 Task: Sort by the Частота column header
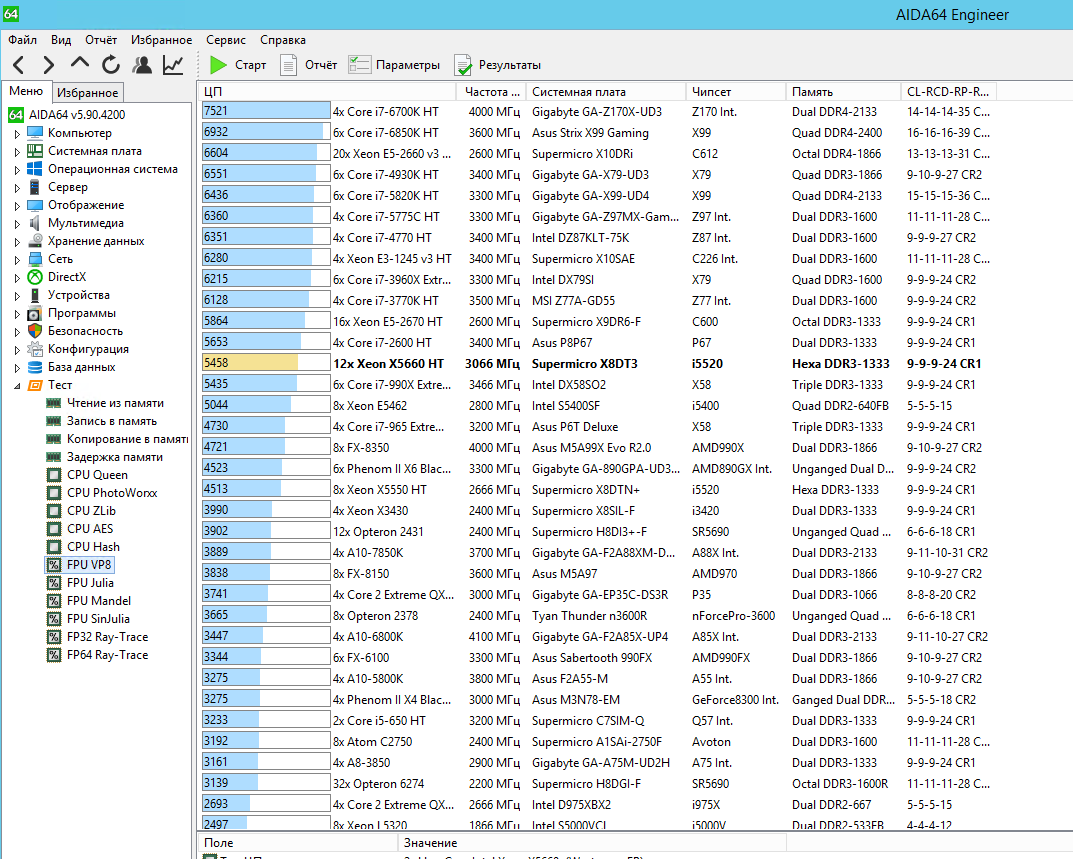(491, 92)
